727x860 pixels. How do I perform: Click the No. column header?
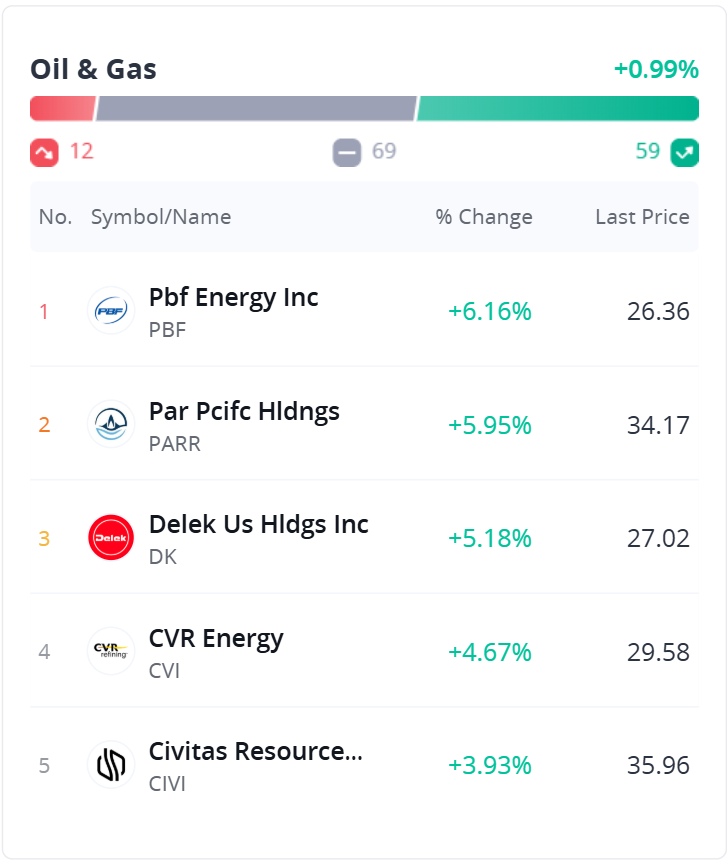(55, 217)
